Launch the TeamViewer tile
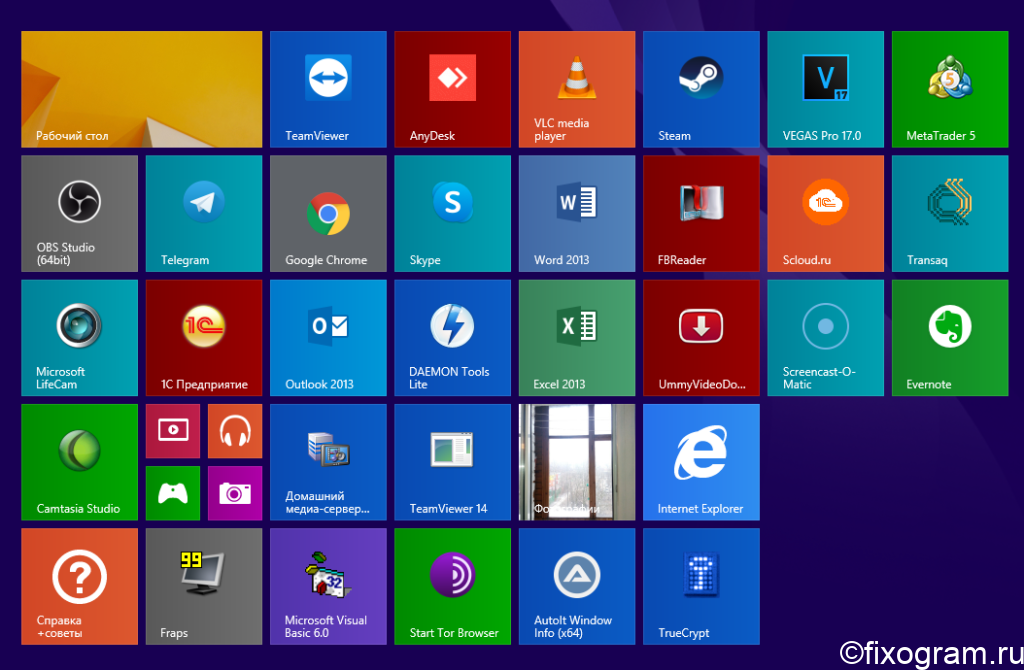This screenshot has height=670, width=1024. (328, 89)
